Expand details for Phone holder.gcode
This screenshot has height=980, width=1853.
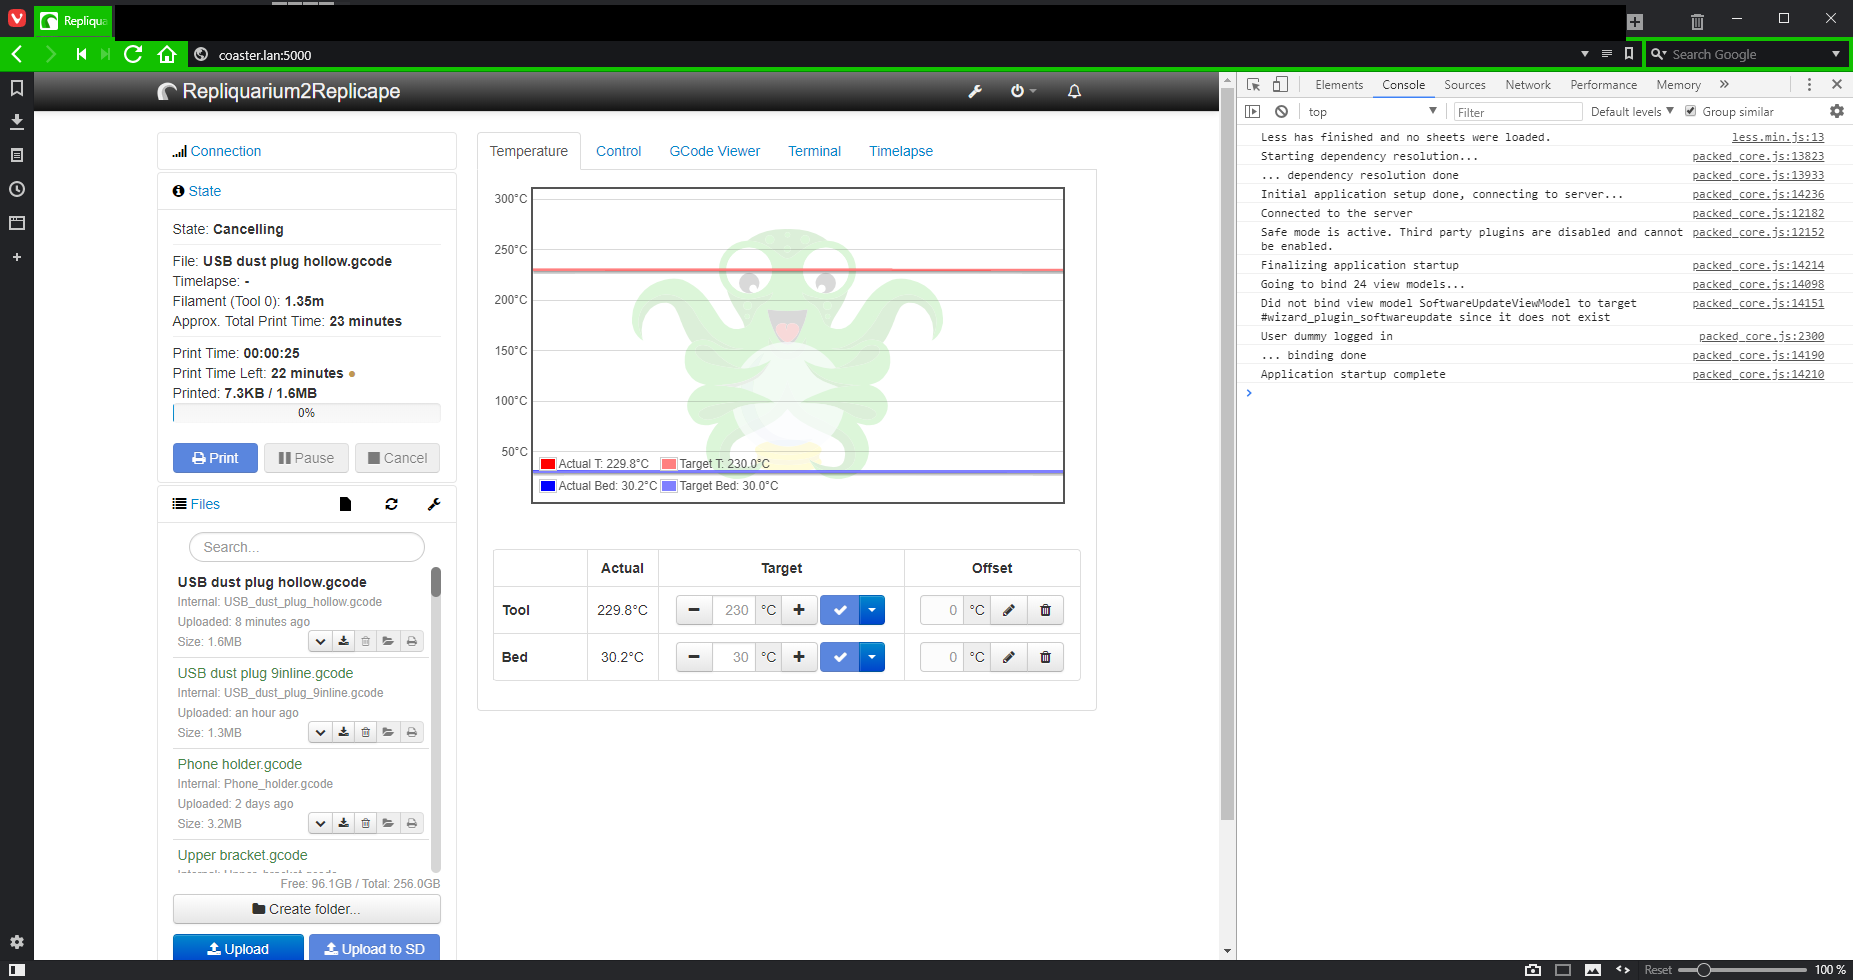320,822
